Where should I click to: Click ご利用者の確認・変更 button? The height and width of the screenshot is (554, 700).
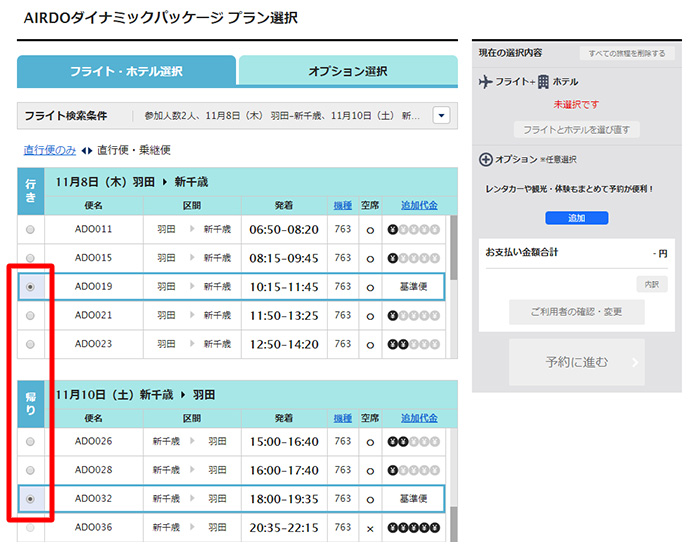576,312
